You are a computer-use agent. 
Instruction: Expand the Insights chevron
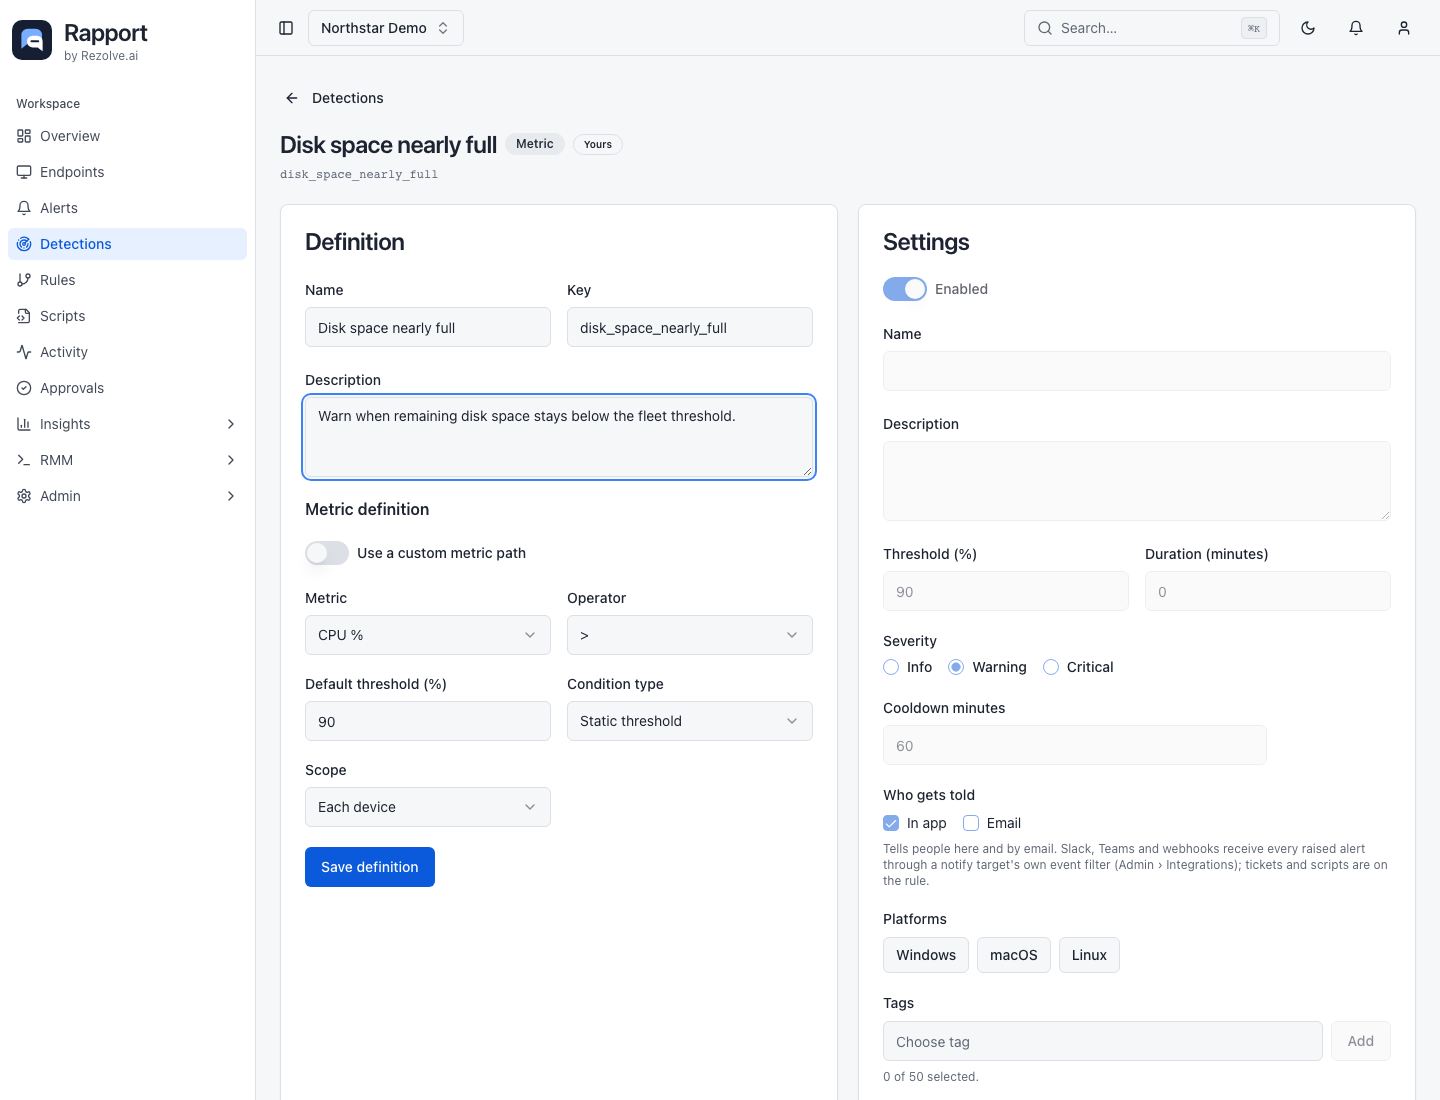[x=231, y=424]
